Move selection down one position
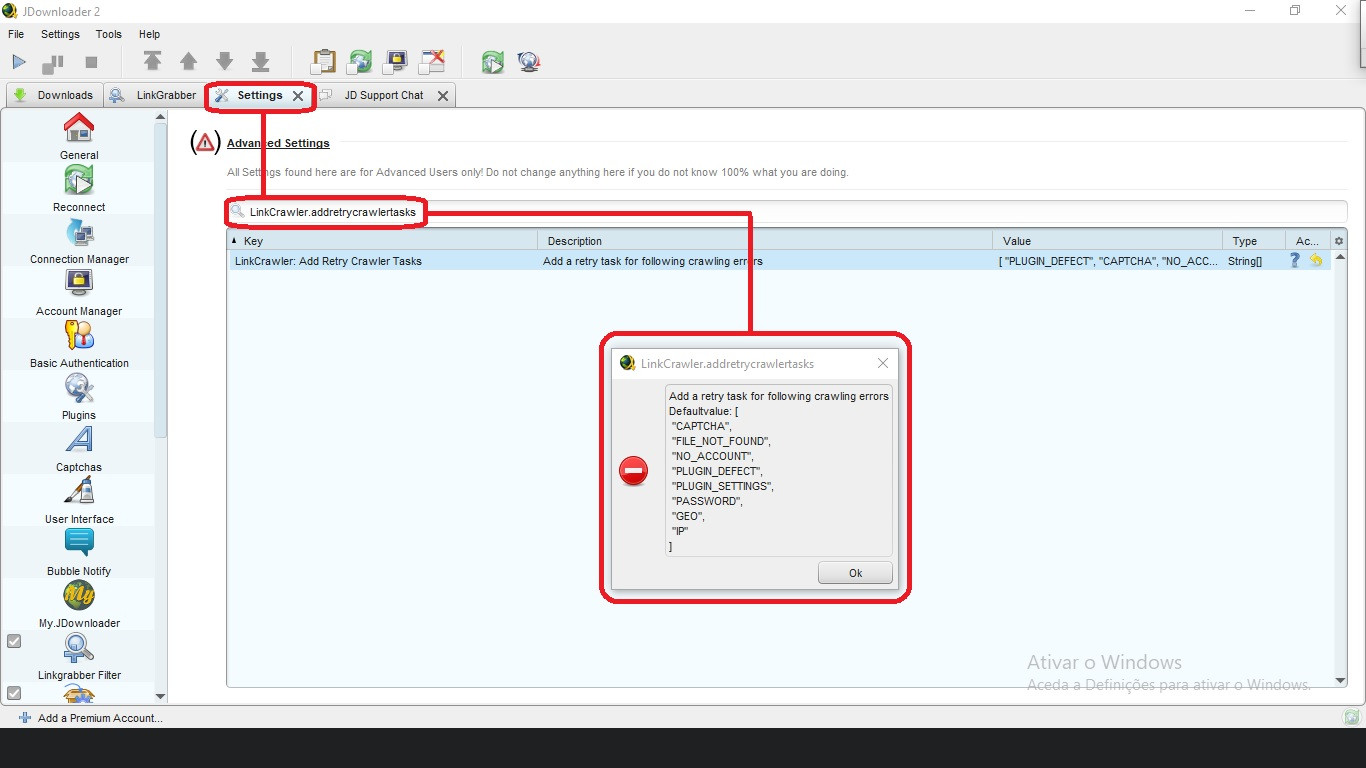This screenshot has width=1366, height=768. tap(224, 61)
